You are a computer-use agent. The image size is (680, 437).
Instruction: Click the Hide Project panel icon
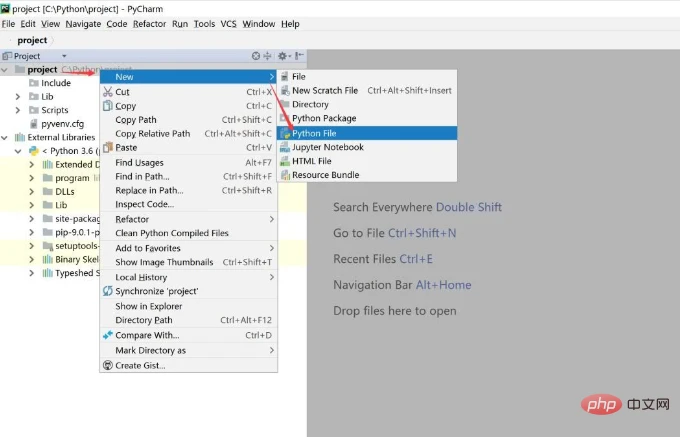[x=299, y=55]
